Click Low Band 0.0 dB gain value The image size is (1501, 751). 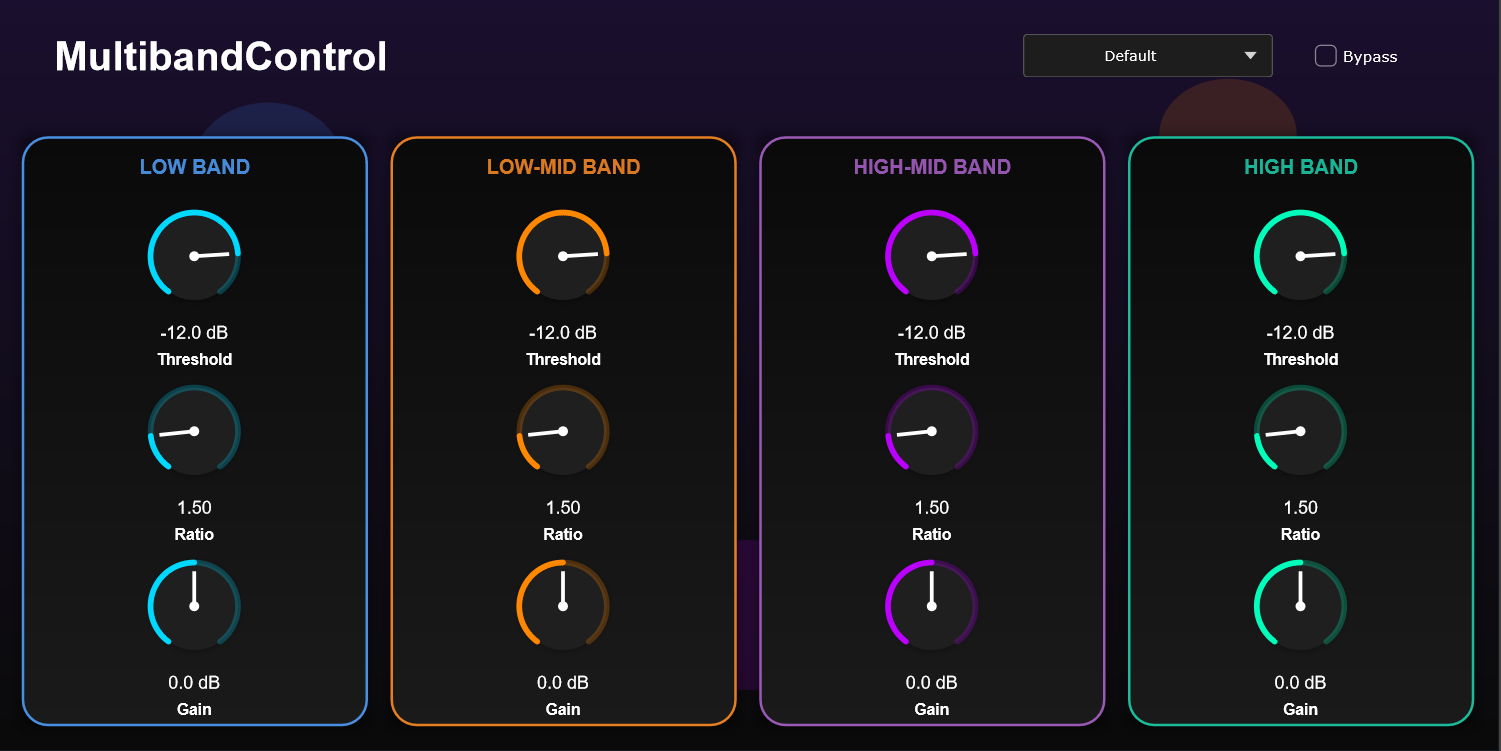tap(194, 682)
